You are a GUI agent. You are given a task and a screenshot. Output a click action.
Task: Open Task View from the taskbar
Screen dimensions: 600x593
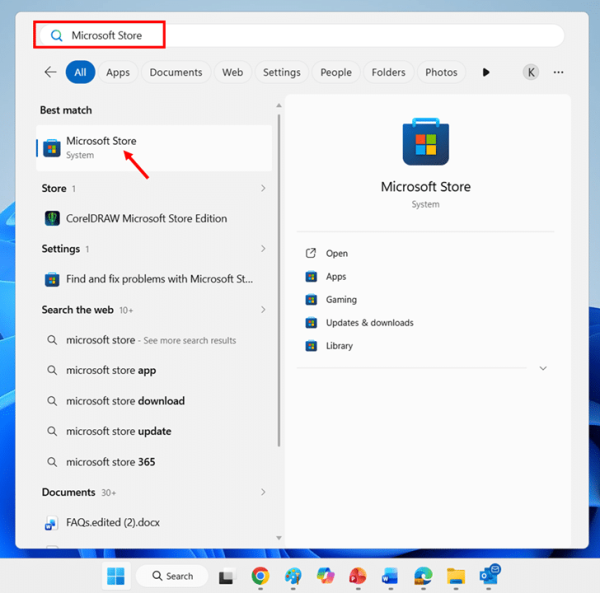tap(226, 576)
